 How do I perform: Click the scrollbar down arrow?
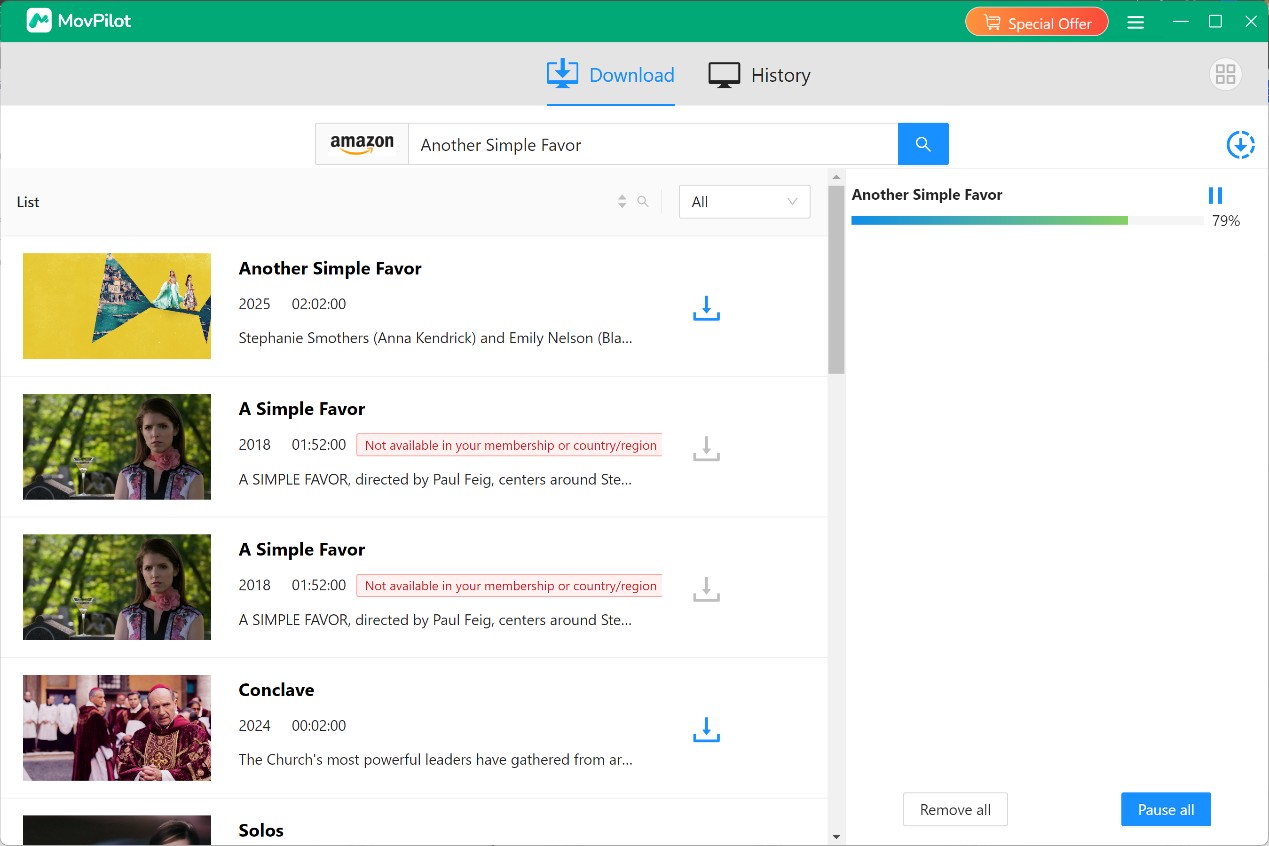(x=836, y=836)
